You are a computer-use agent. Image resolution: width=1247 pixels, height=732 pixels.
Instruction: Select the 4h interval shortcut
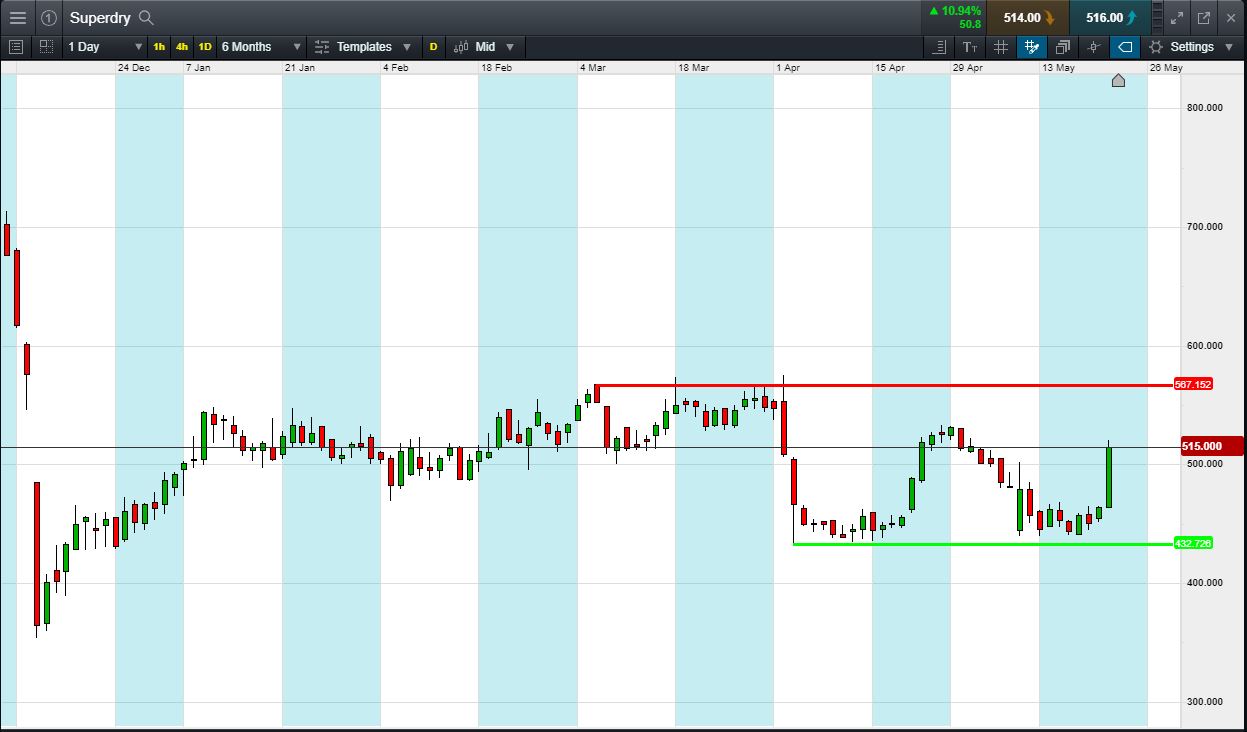tap(181, 46)
